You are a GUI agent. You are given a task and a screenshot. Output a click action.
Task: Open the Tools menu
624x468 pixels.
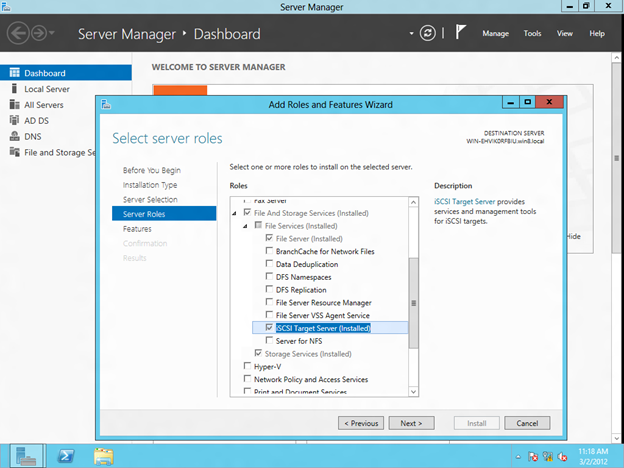tap(532, 33)
